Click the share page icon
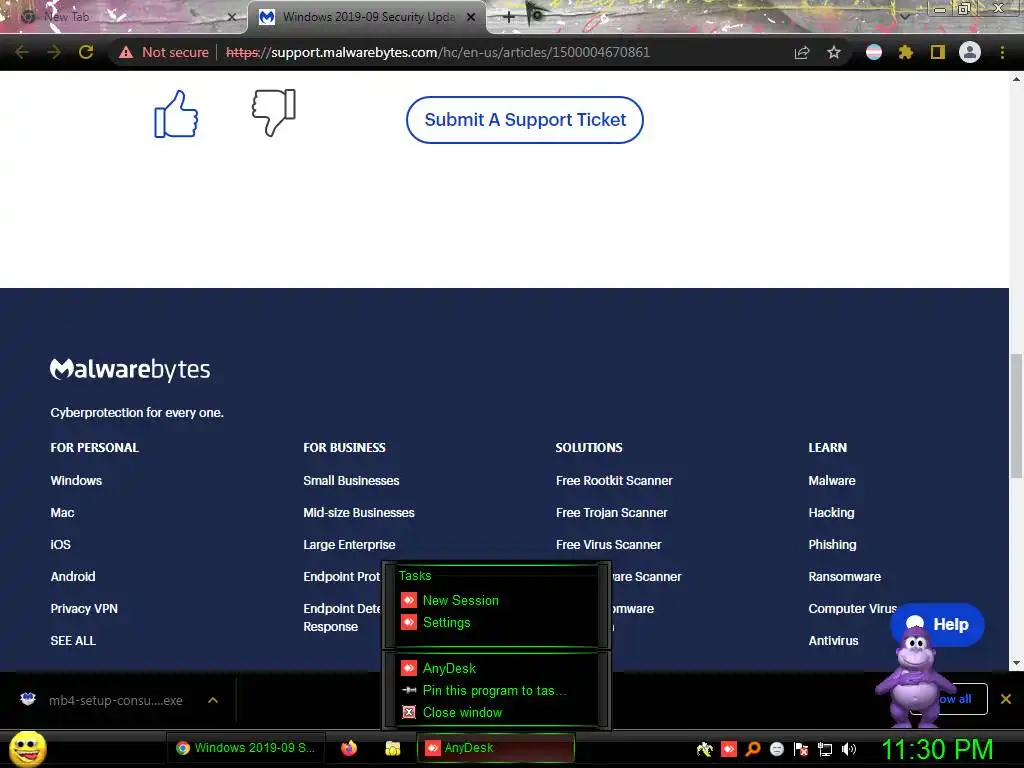This screenshot has height=768, width=1024. point(802,52)
